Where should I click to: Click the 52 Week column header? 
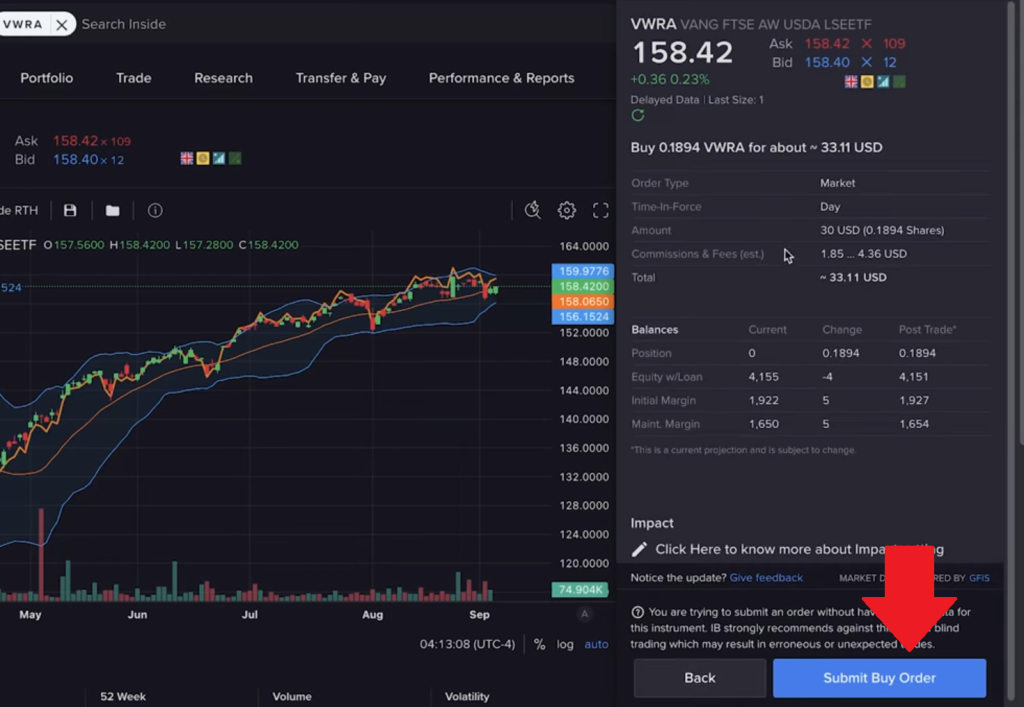coord(123,697)
